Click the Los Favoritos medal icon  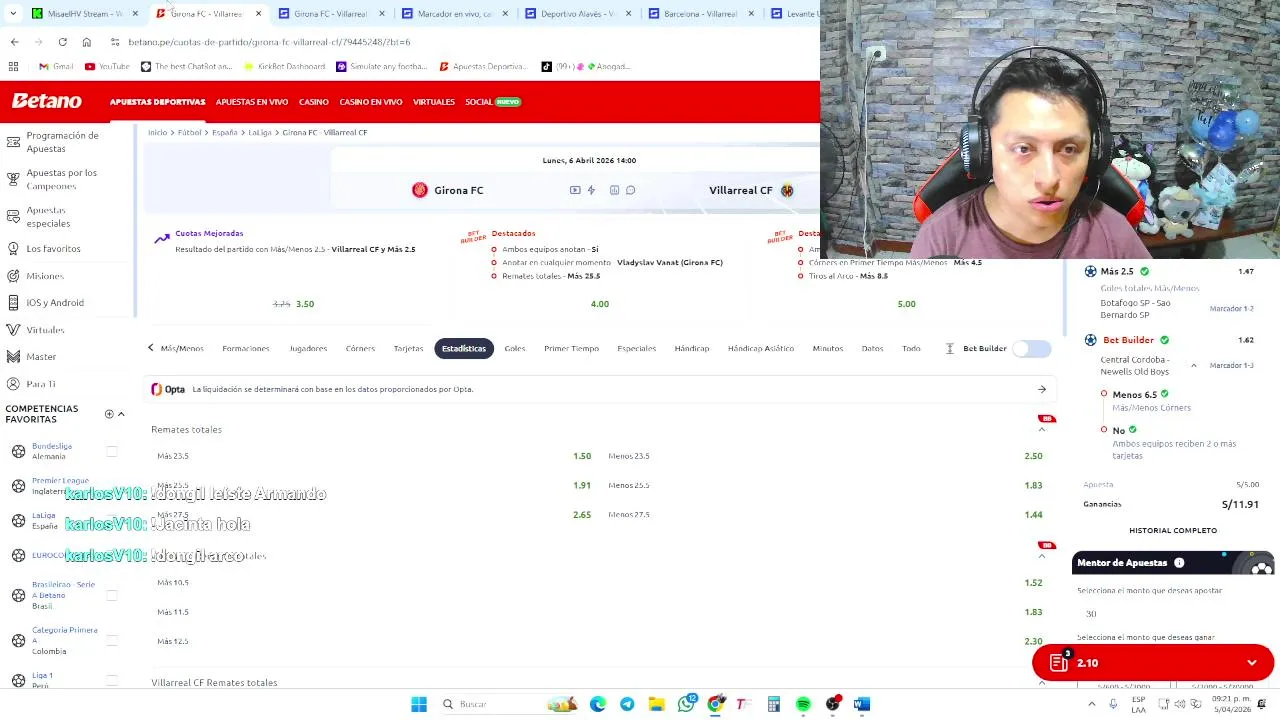point(13,248)
